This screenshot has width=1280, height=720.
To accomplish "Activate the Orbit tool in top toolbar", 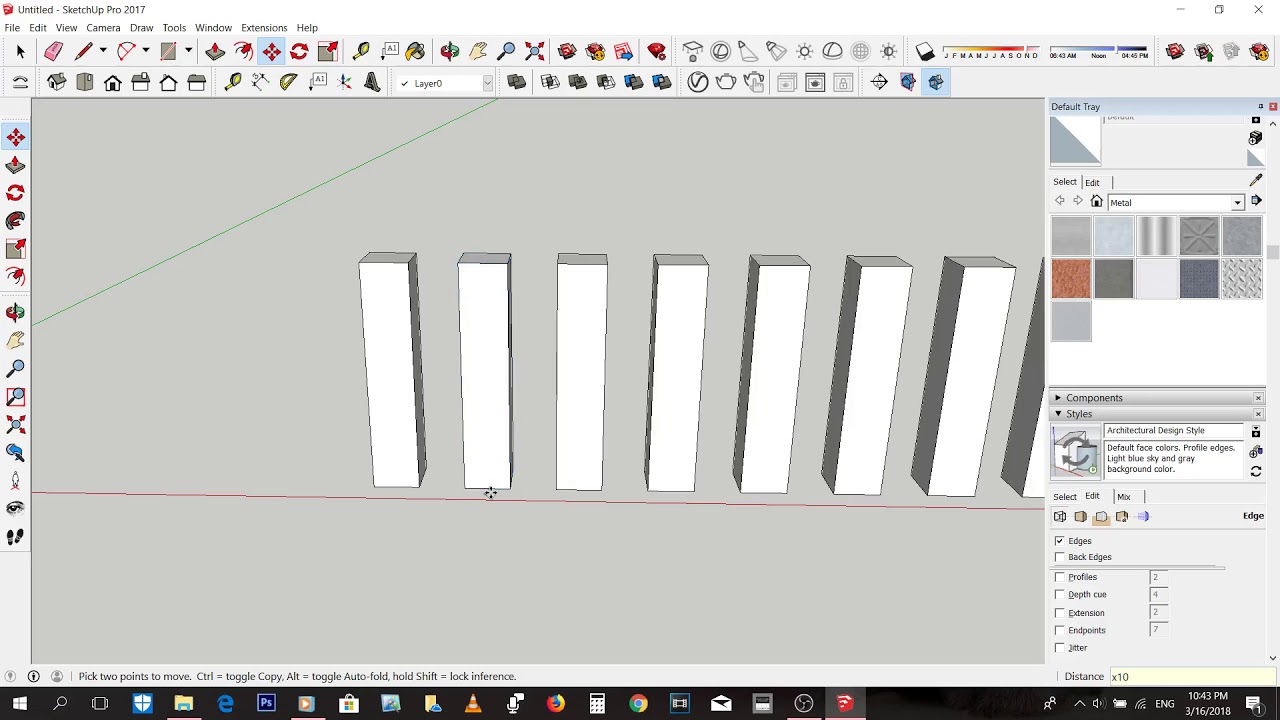I will coord(450,51).
